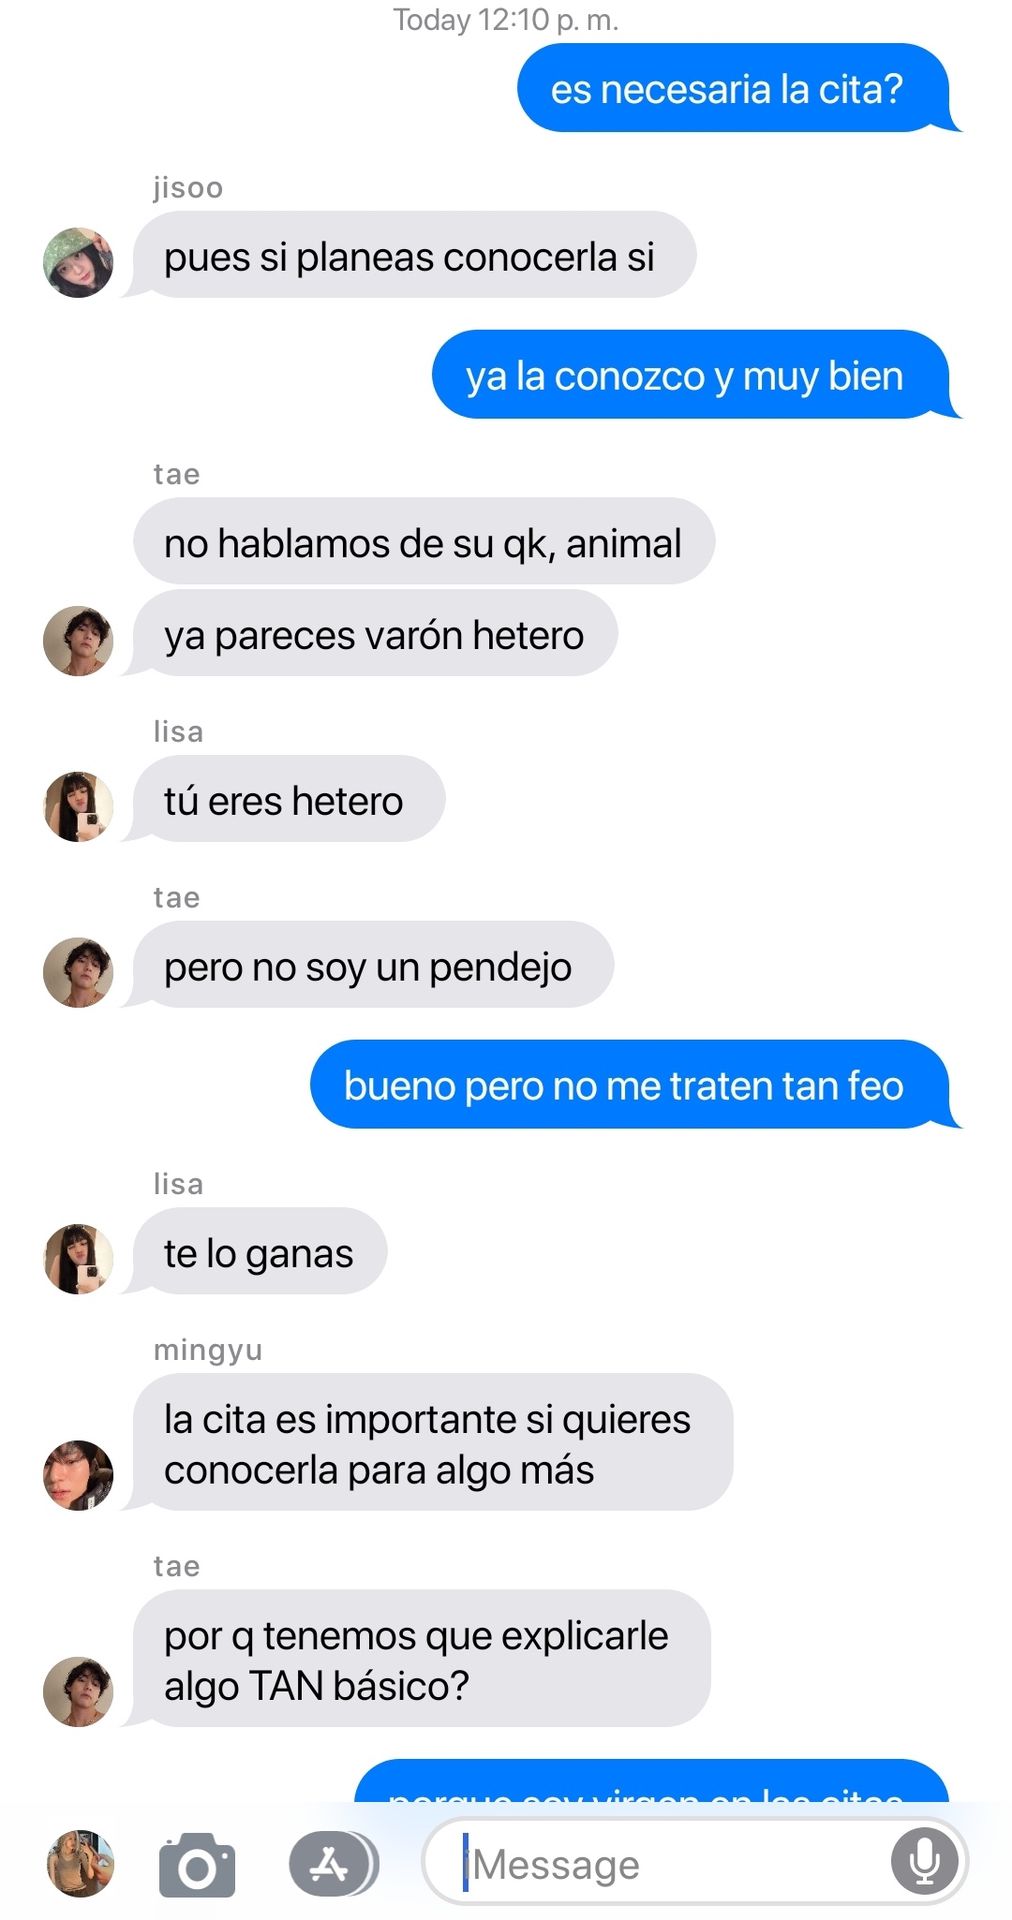Screen dimensions: 1012x1920
Task: Tap the profile photo beside the camera icon
Action: click(x=81, y=1864)
